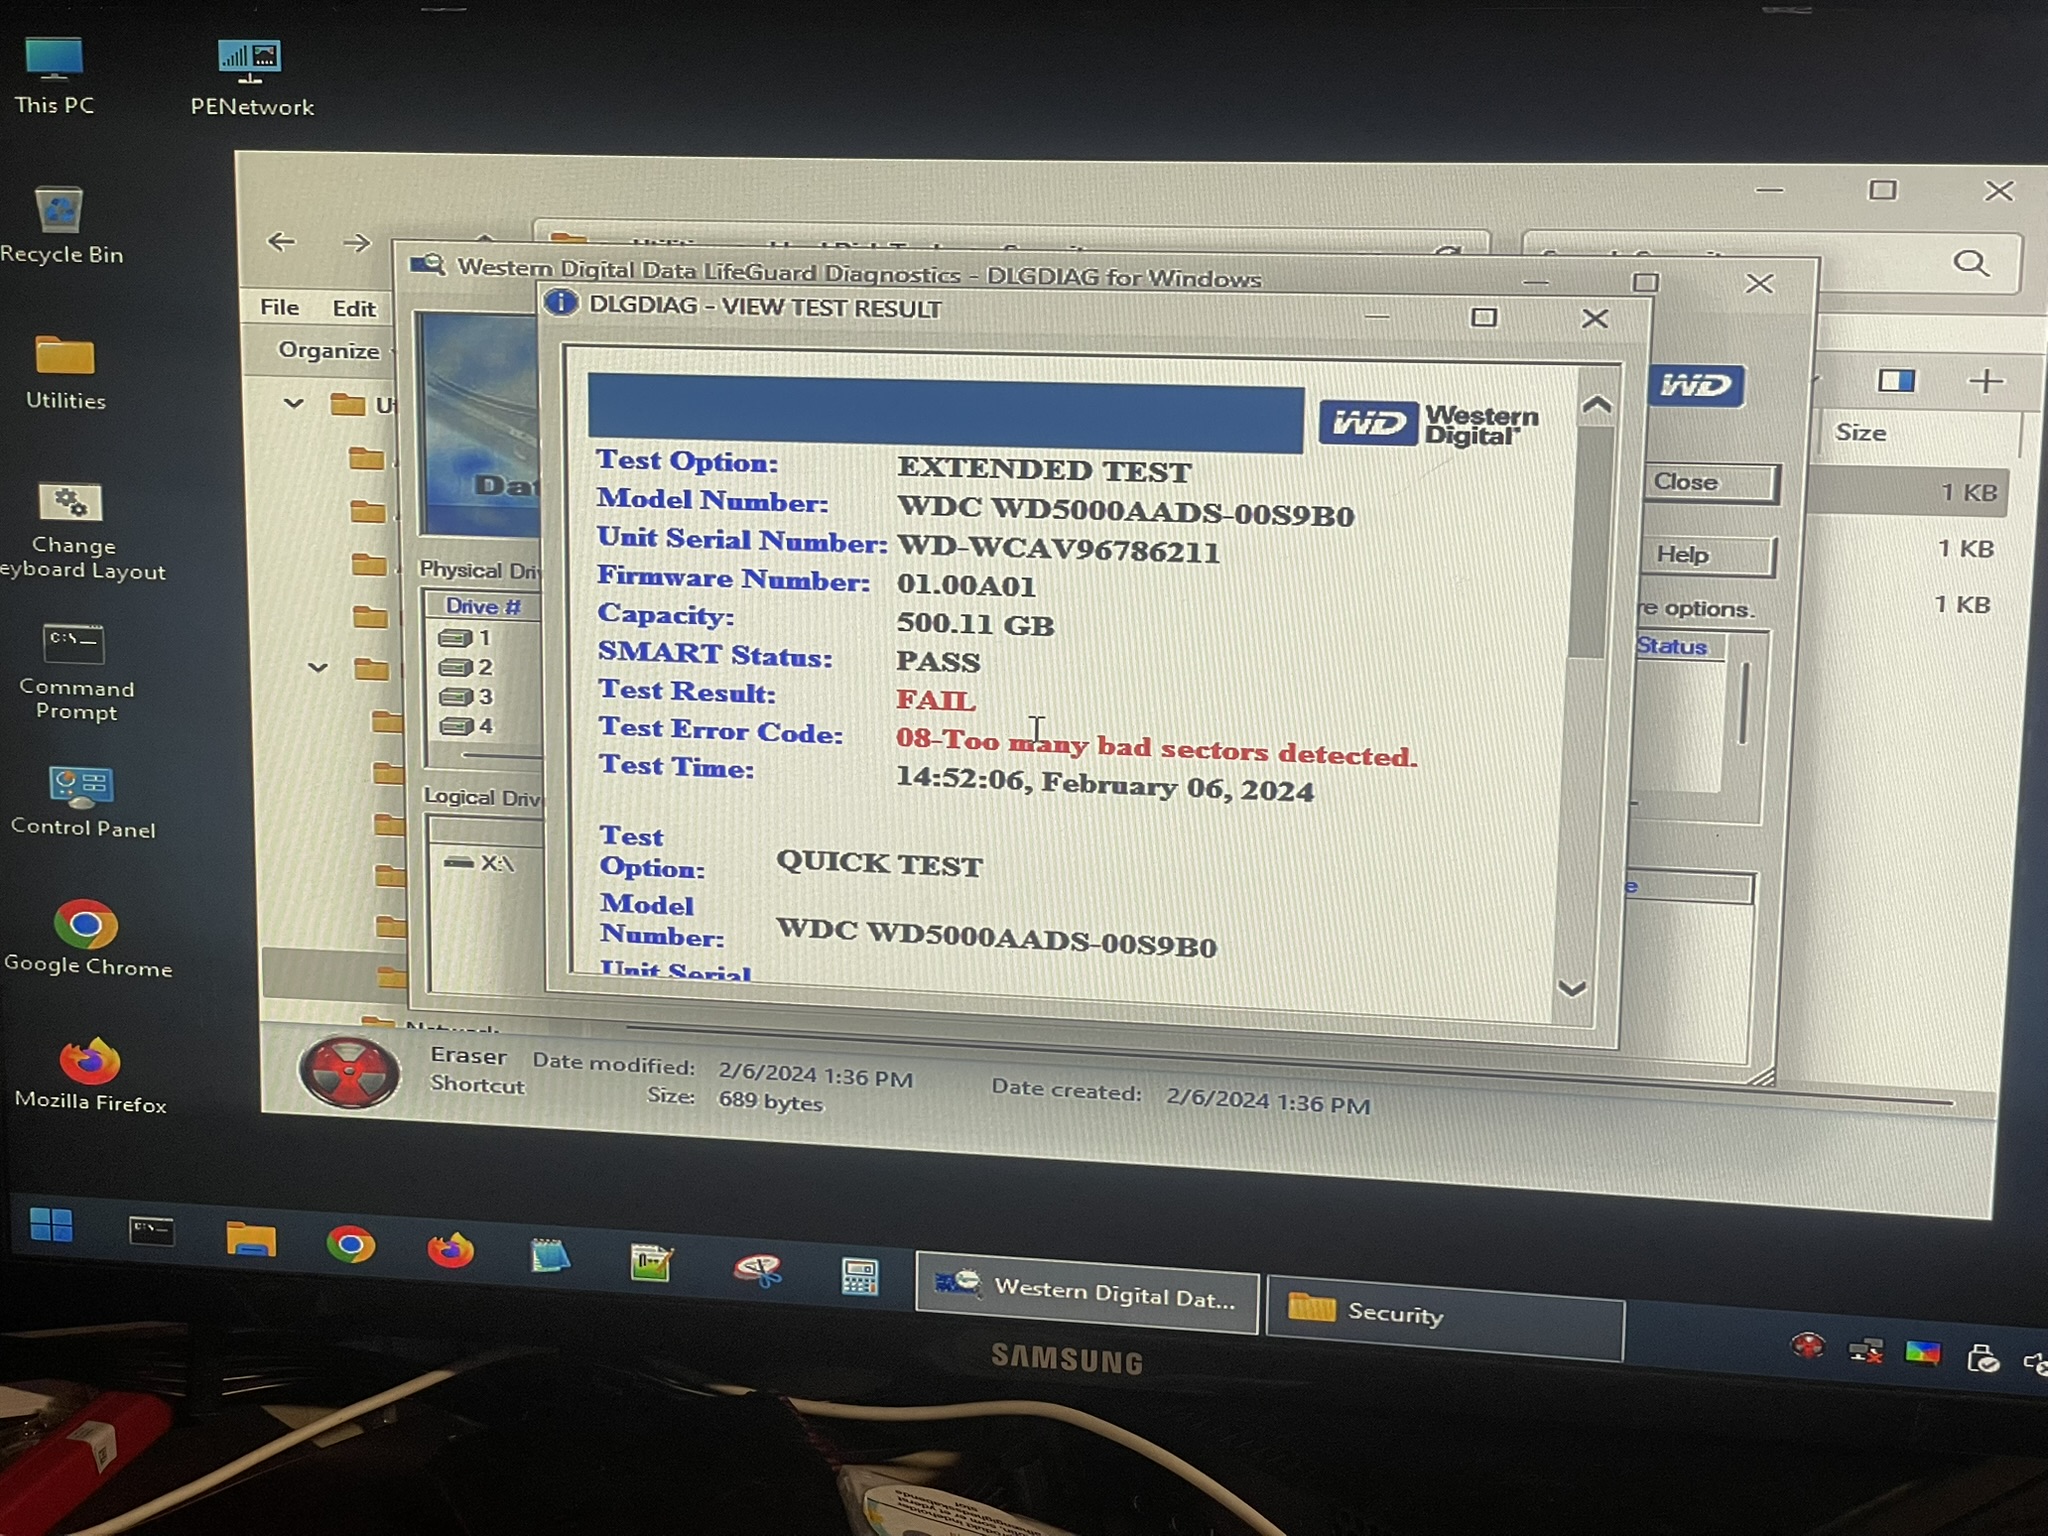Open the This PC desktop icon

pos(54,76)
